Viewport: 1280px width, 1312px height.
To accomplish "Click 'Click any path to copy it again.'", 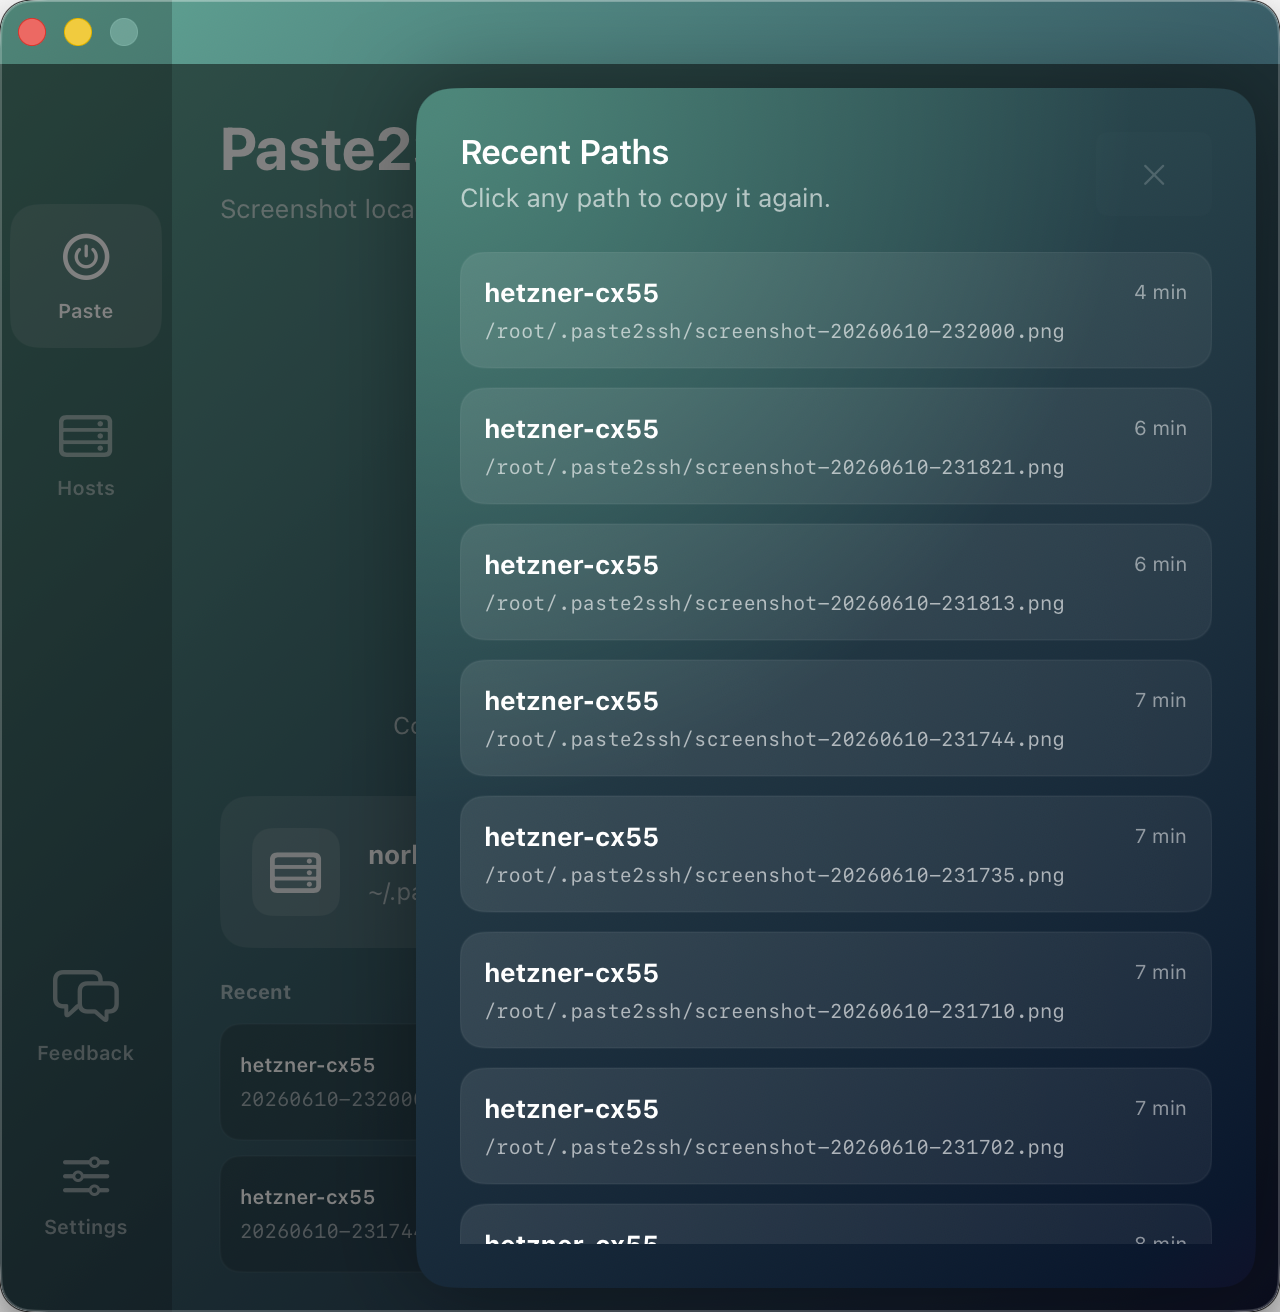I will pyautogui.click(x=645, y=198).
